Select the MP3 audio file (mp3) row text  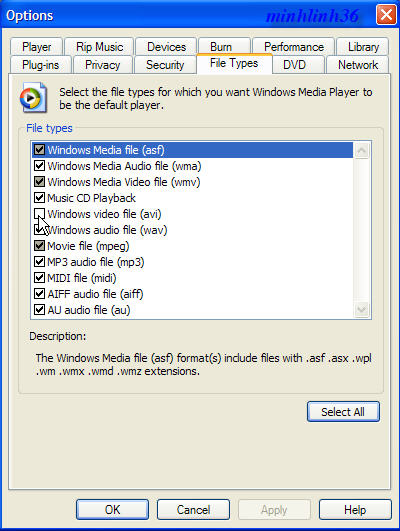coord(96,262)
